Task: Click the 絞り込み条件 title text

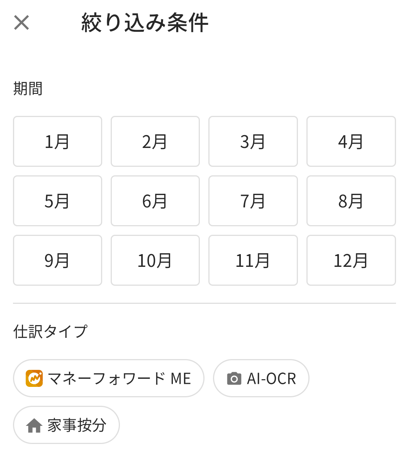Action: pos(145,23)
